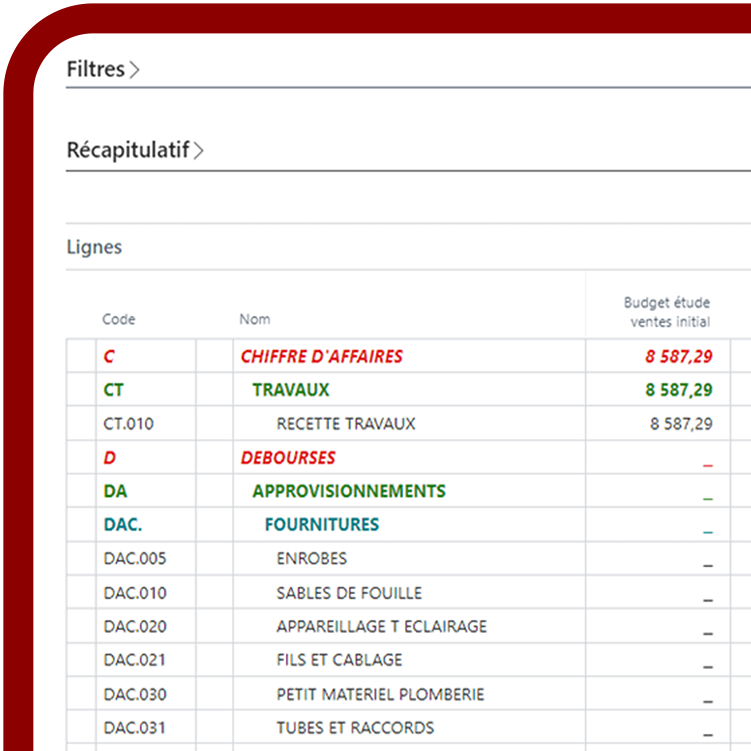The height and width of the screenshot is (751, 751).
Task: Click the FILS ET CABLAGE line
Action: (339, 660)
